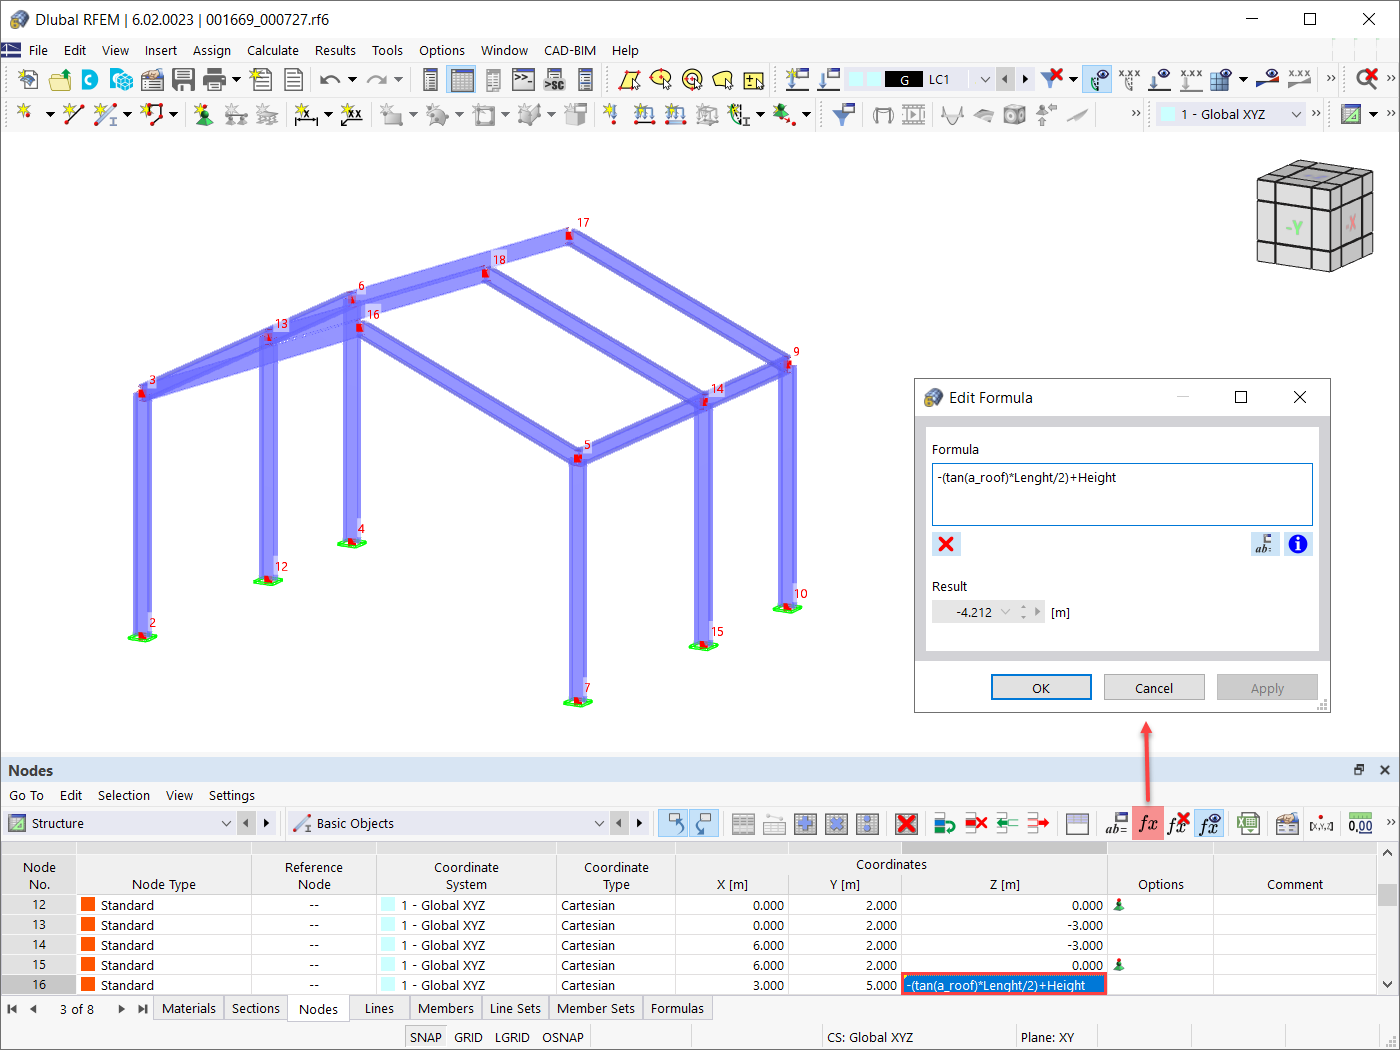Viewport: 1400px width, 1050px height.
Task: Open the LC1 load case dropdown
Action: pyautogui.click(x=985, y=79)
